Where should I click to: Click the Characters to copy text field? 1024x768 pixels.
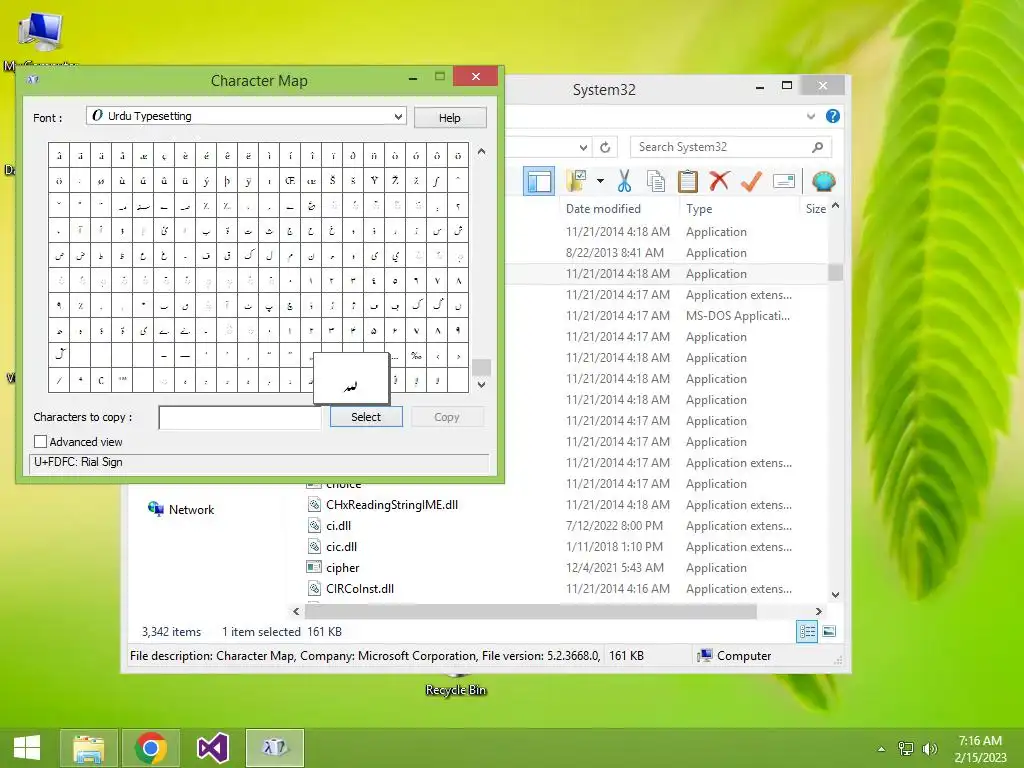pyautogui.click(x=240, y=417)
